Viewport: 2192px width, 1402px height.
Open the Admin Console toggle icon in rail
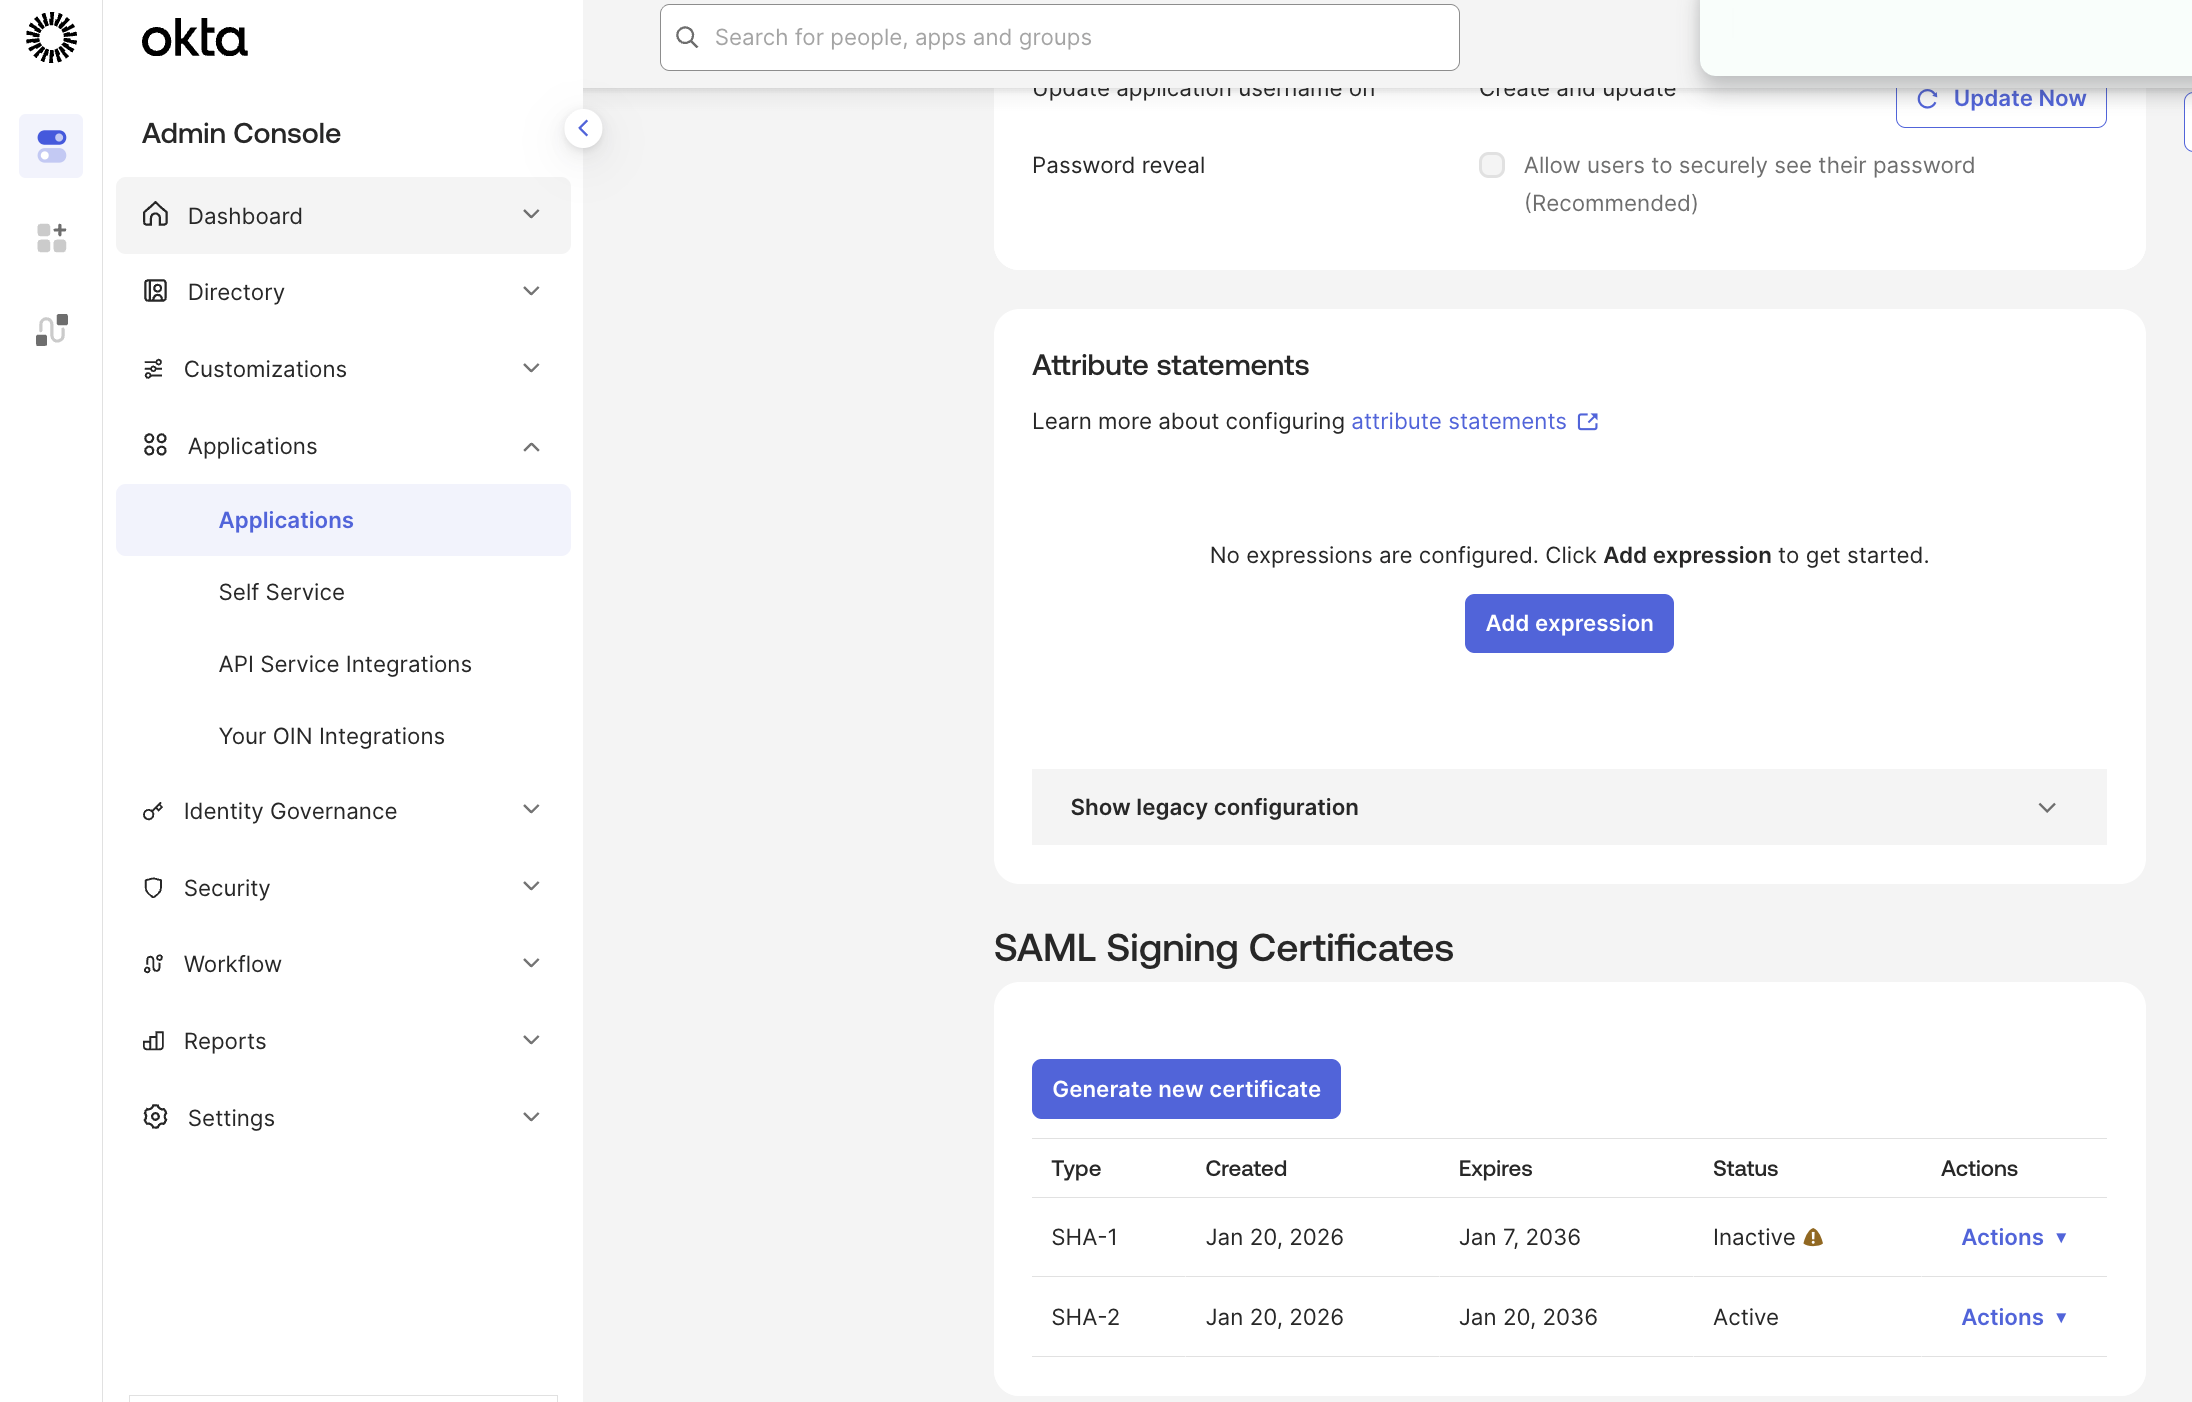pyautogui.click(x=51, y=146)
